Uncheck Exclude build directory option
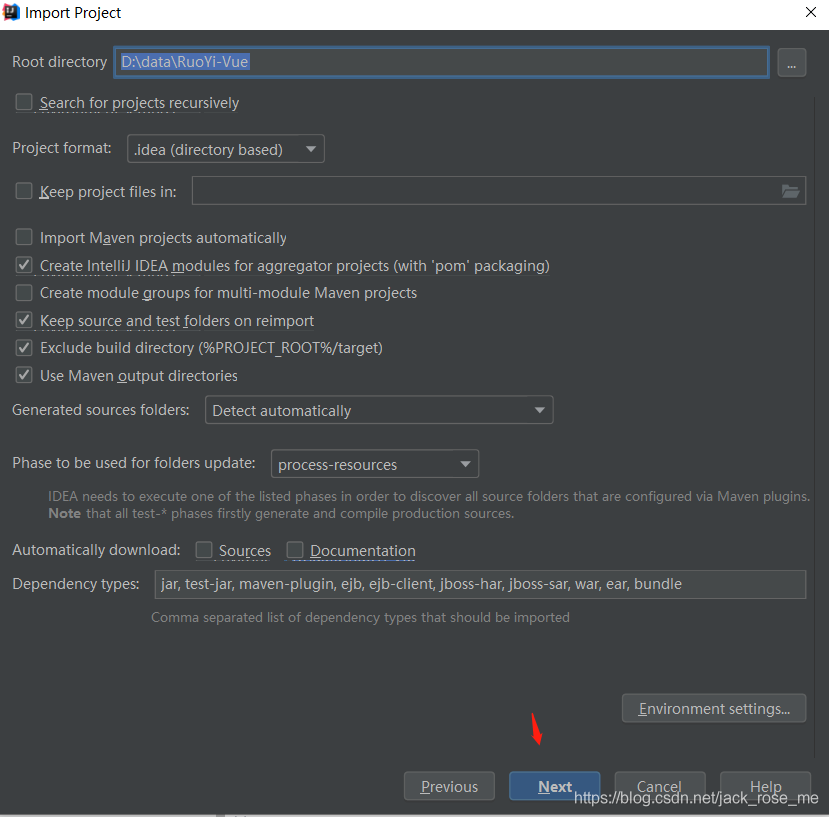This screenshot has width=829, height=817. pos(24,347)
